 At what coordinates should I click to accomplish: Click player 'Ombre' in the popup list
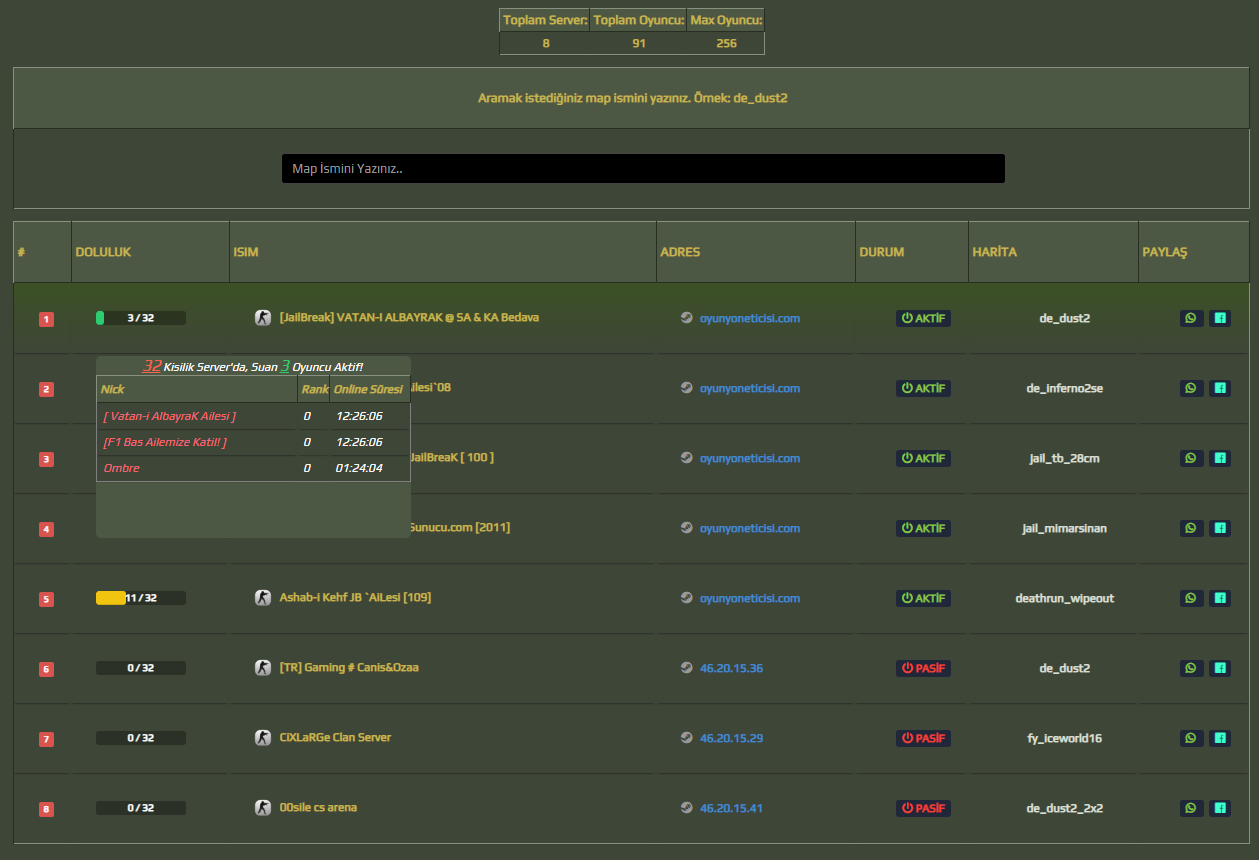point(121,468)
